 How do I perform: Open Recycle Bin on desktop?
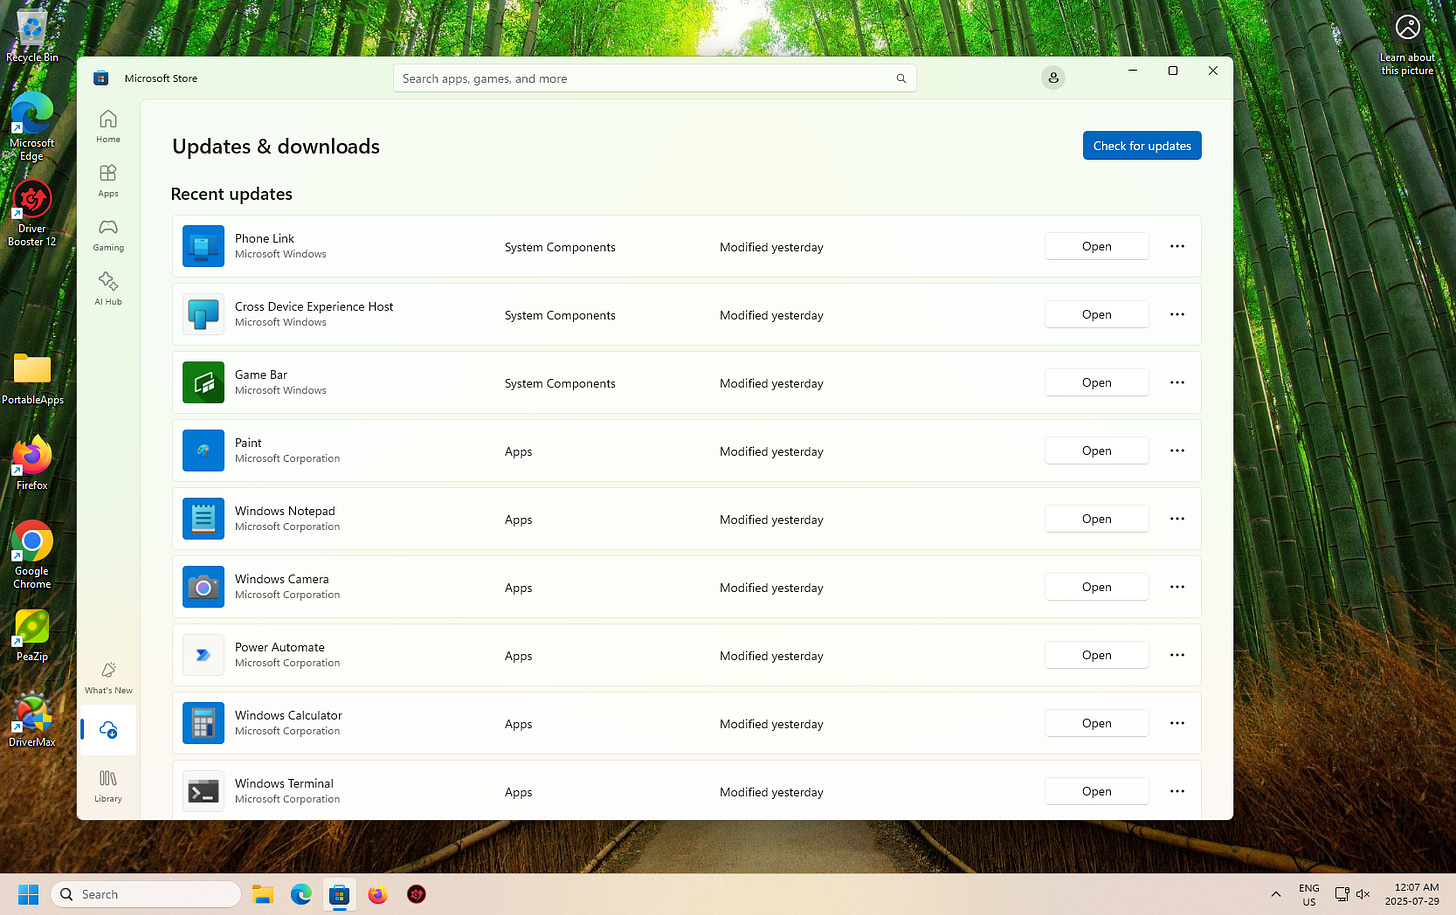[x=32, y=35]
